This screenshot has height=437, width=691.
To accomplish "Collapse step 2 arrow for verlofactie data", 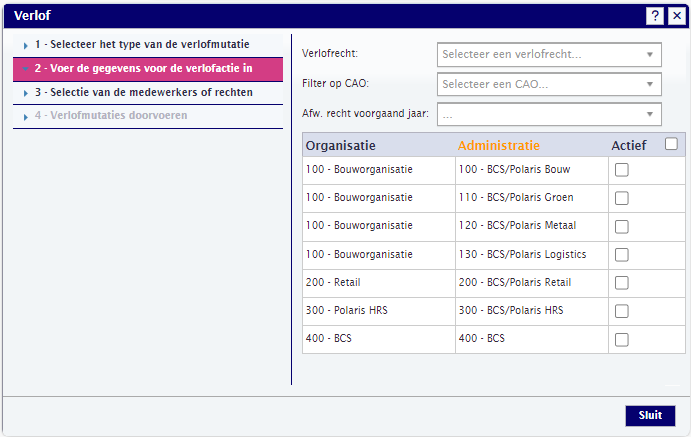I will click(26, 69).
